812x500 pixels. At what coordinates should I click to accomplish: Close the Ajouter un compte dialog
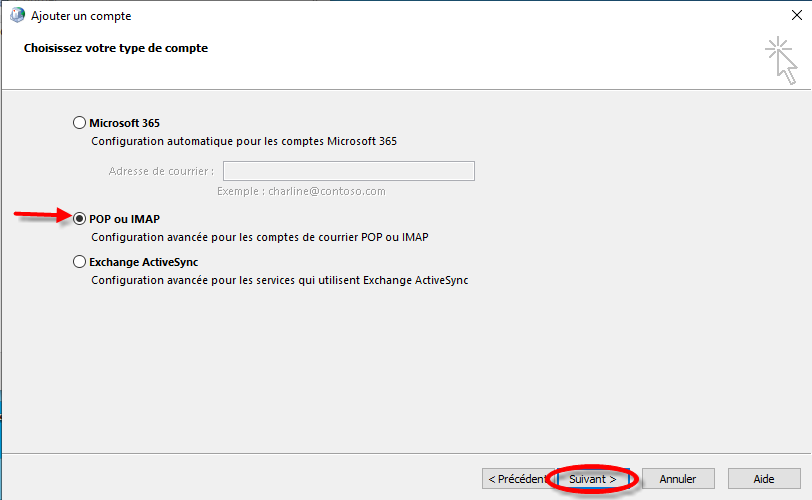[x=797, y=16]
